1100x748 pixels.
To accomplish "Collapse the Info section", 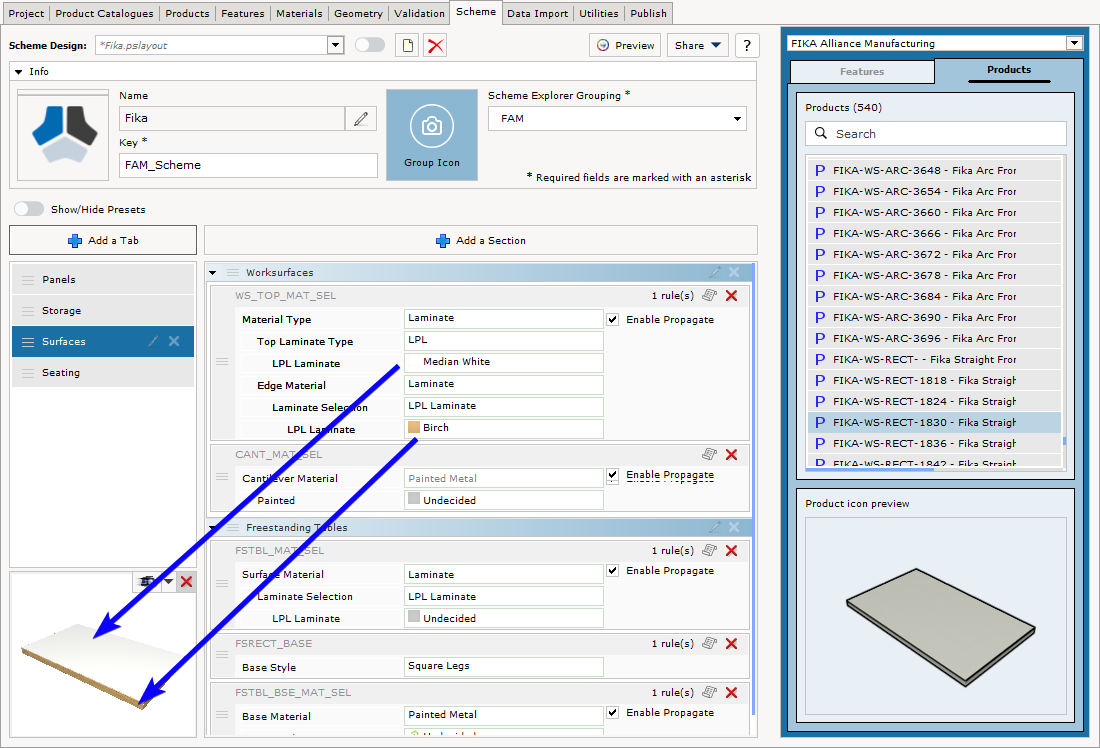I will tap(19, 72).
